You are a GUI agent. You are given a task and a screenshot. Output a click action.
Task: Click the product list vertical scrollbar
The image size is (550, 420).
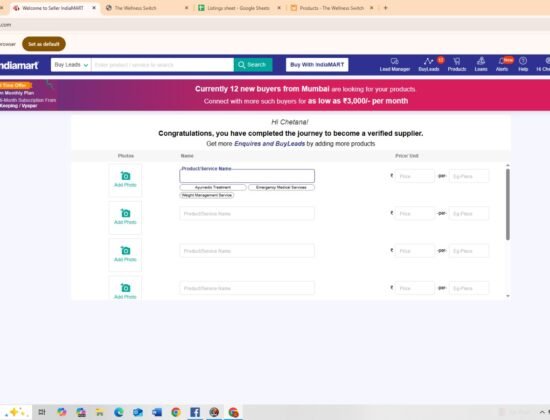[508, 205]
